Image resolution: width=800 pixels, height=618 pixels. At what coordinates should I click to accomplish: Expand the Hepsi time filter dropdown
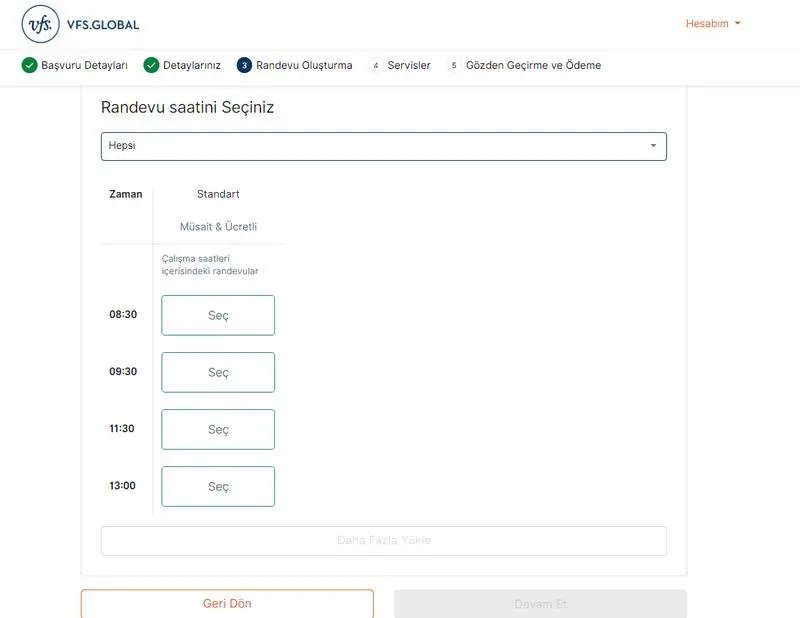[x=383, y=146]
